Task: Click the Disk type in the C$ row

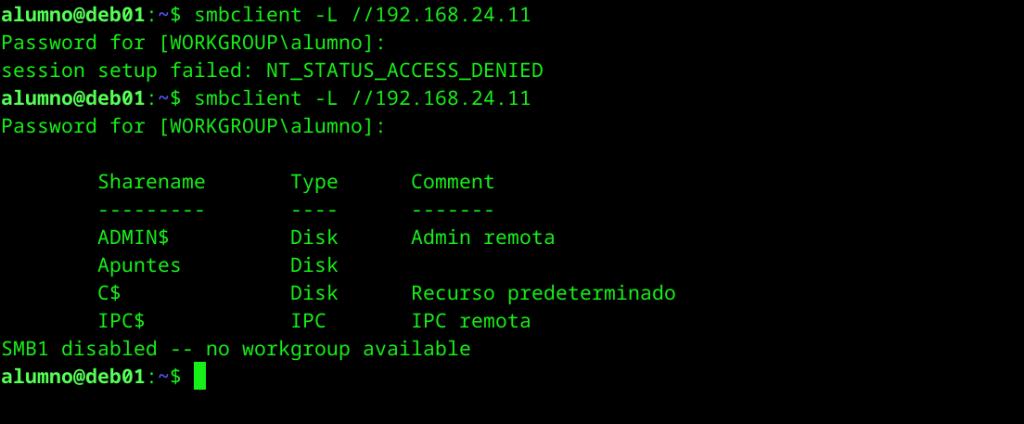Action: coord(314,294)
